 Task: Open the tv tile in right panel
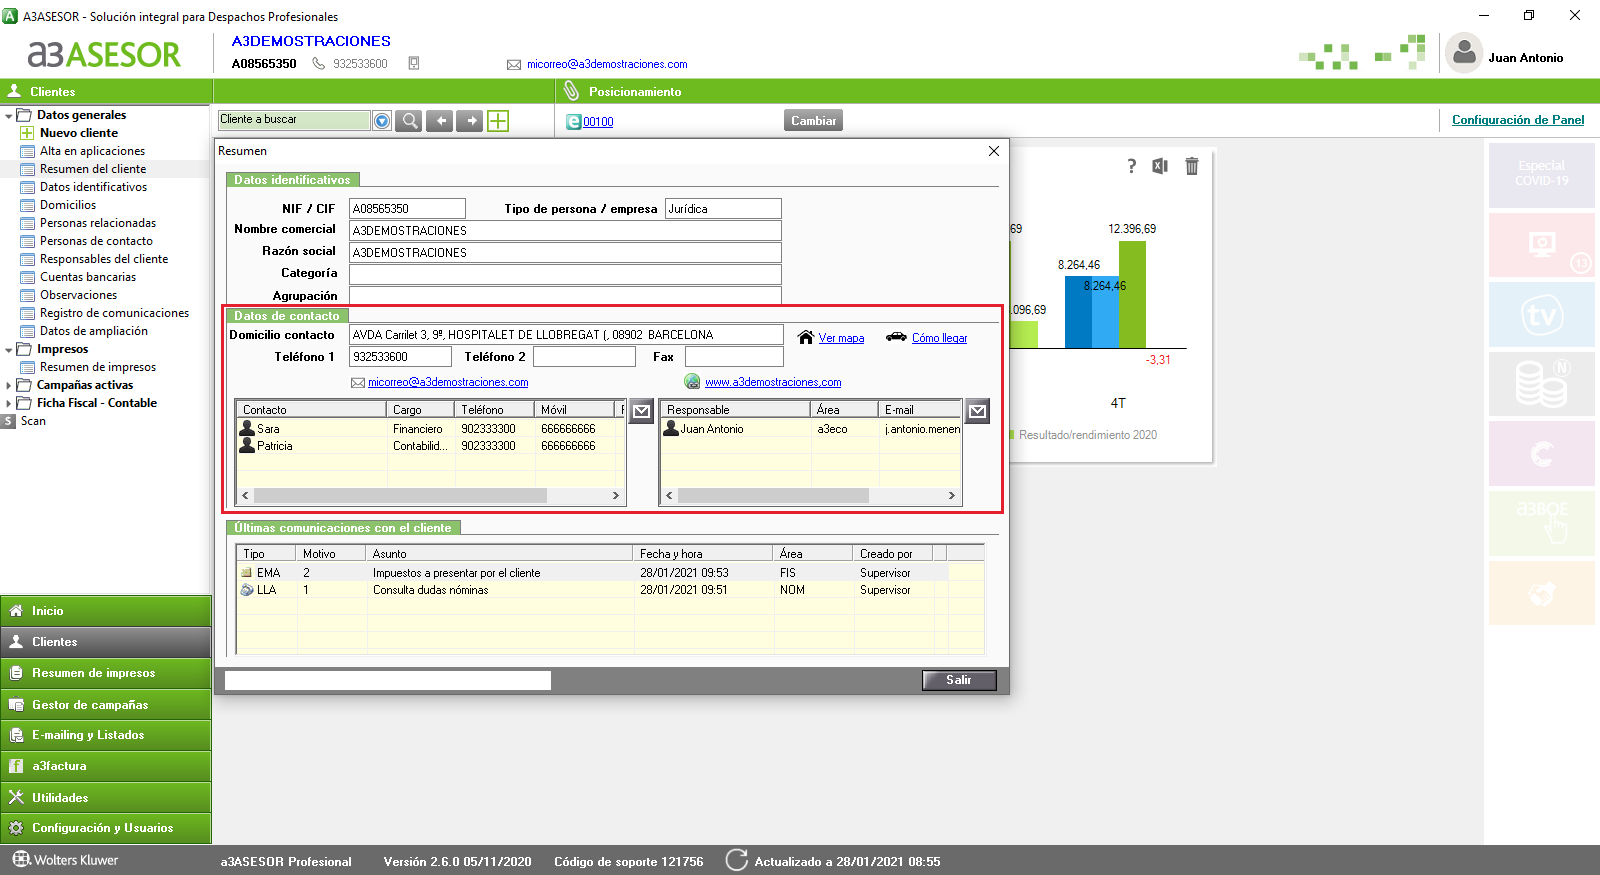coord(1541,314)
